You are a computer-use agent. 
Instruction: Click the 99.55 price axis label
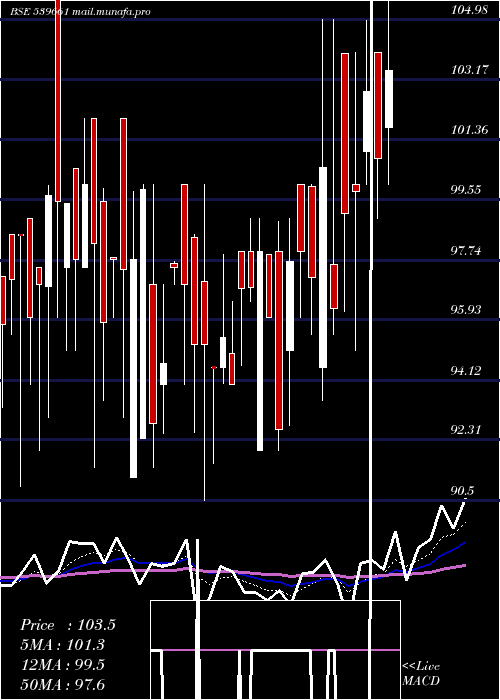click(x=466, y=190)
